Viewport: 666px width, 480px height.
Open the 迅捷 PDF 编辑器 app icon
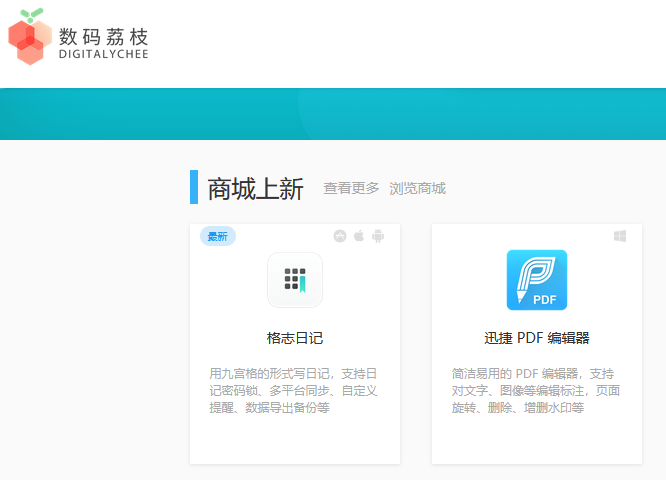point(537,280)
